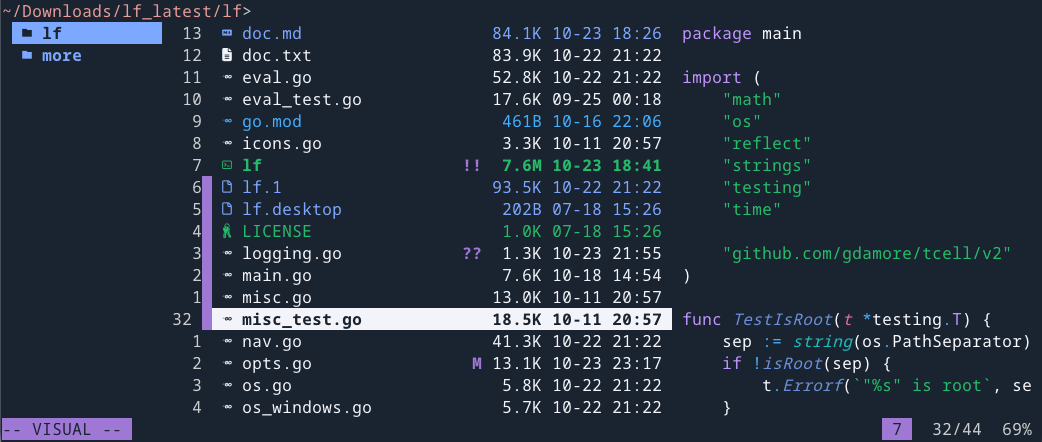This screenshot has width=1042, height=442.
Task: Click the VISUAL mode indicator
Action: (65, 430)
